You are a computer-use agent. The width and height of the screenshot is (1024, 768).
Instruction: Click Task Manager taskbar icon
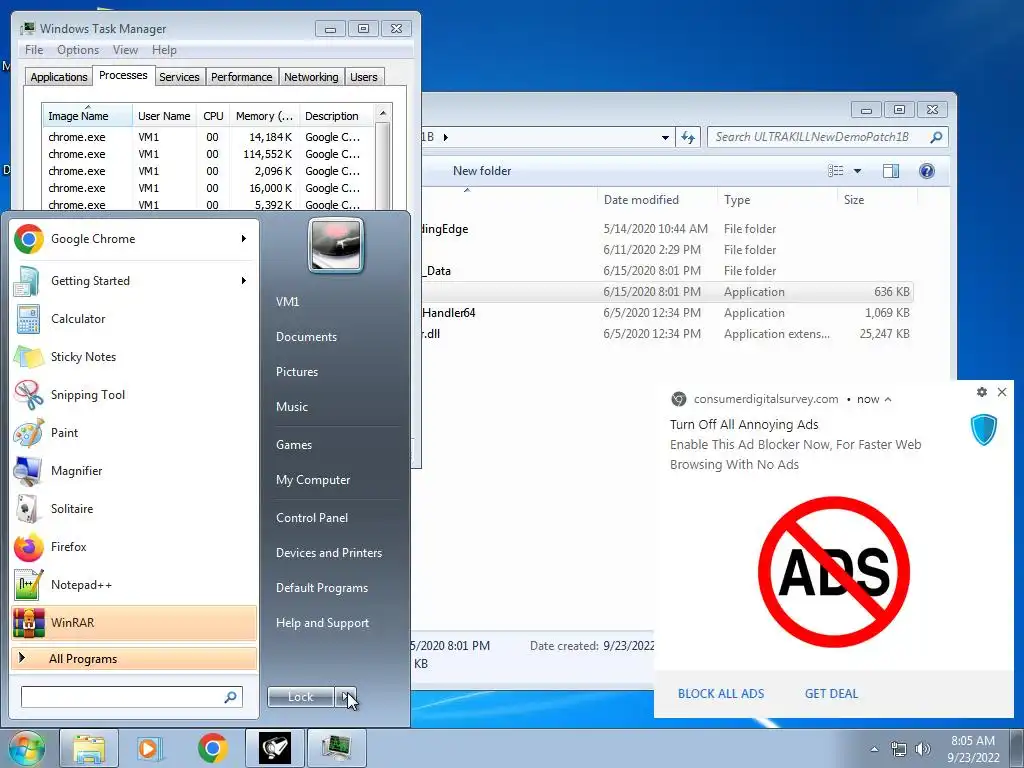[x=336, y=748]
